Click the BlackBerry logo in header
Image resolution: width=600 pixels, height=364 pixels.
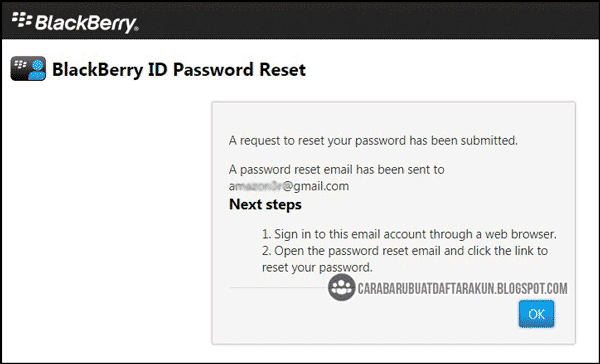click(x=75, y=22)
